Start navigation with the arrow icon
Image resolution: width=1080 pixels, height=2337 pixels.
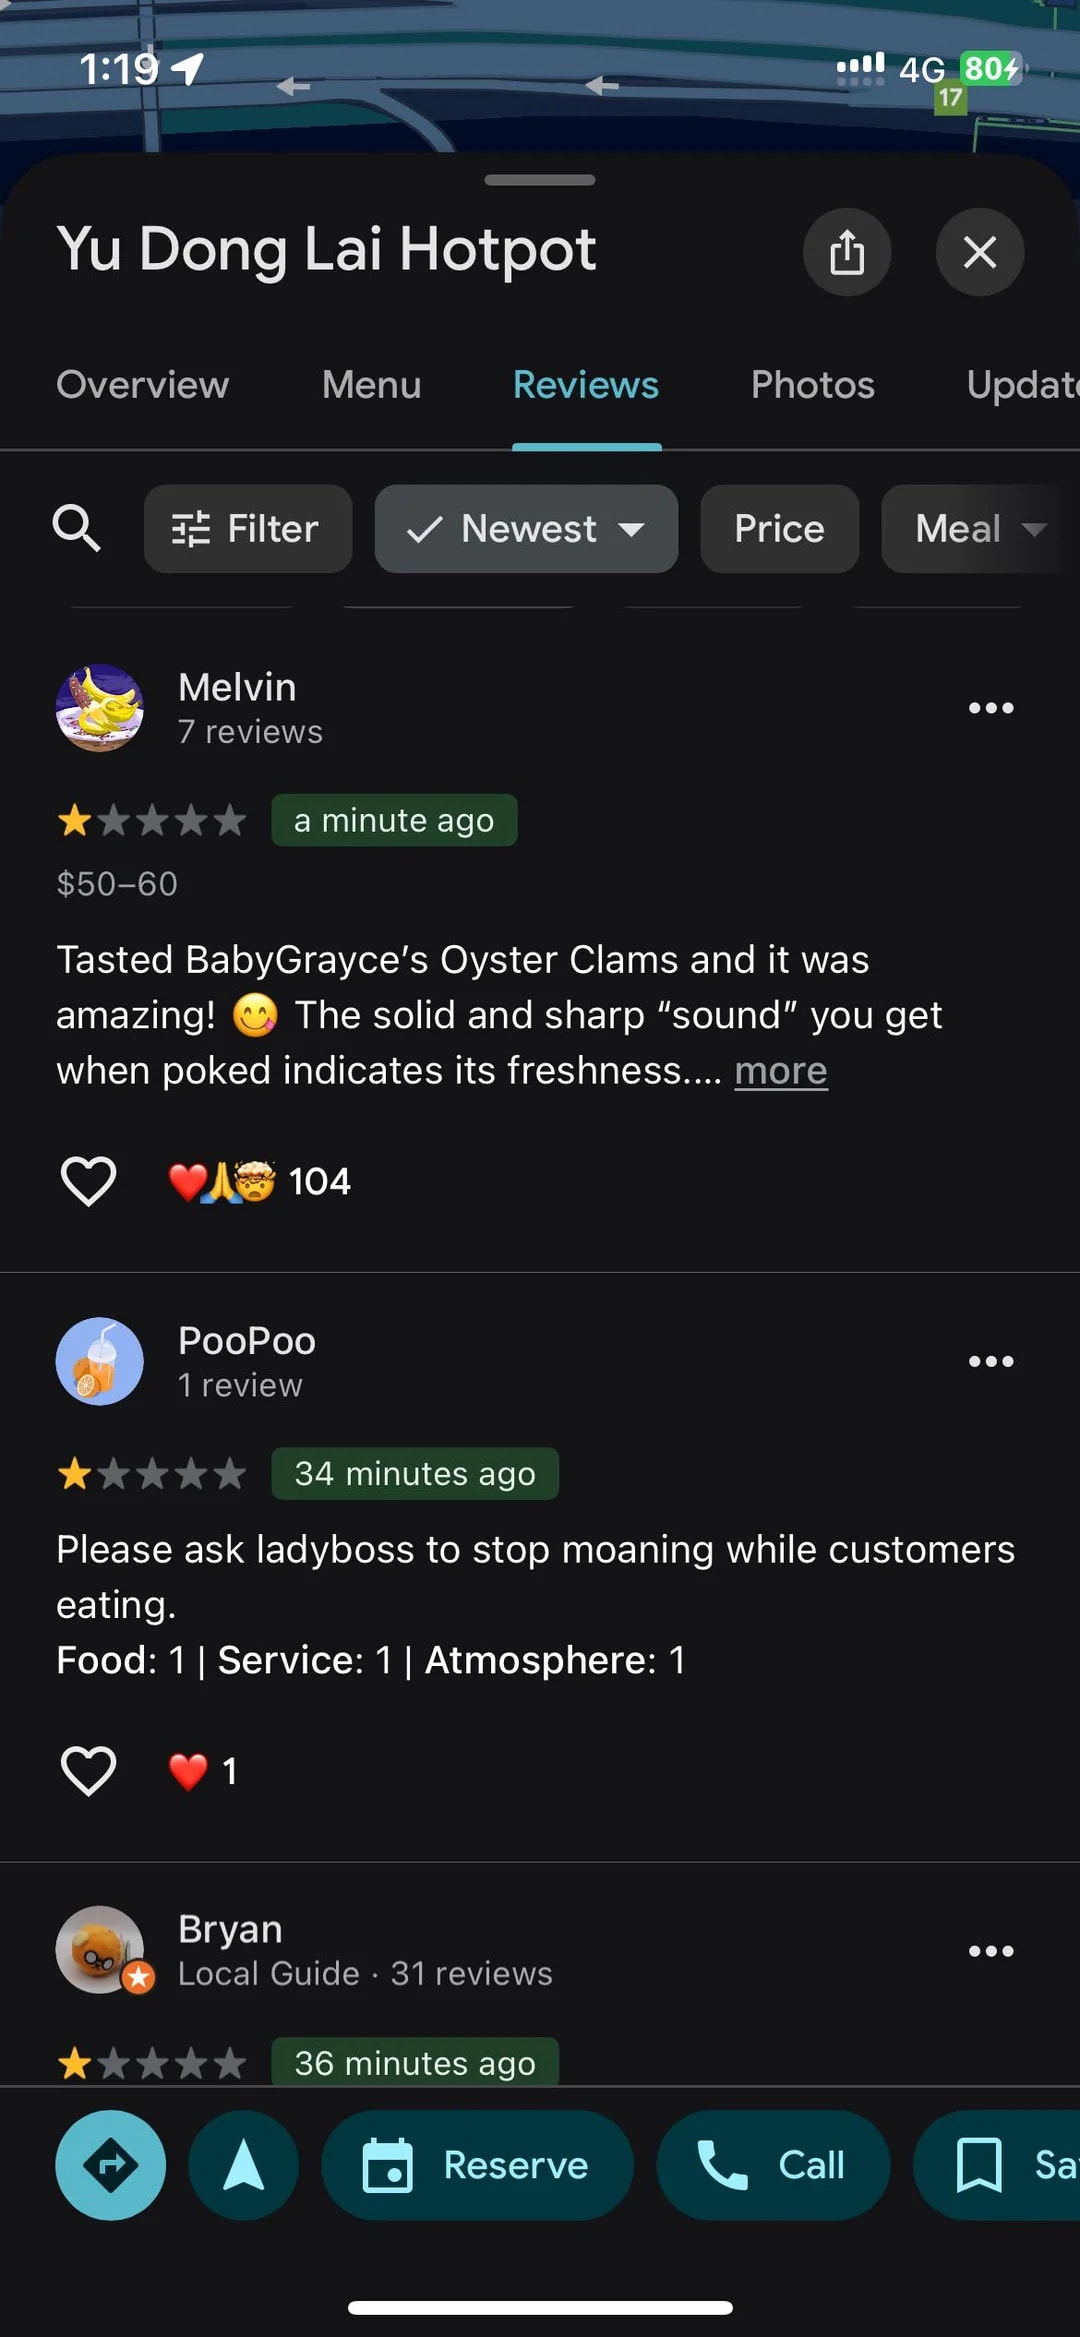(x=243, y=2165)
